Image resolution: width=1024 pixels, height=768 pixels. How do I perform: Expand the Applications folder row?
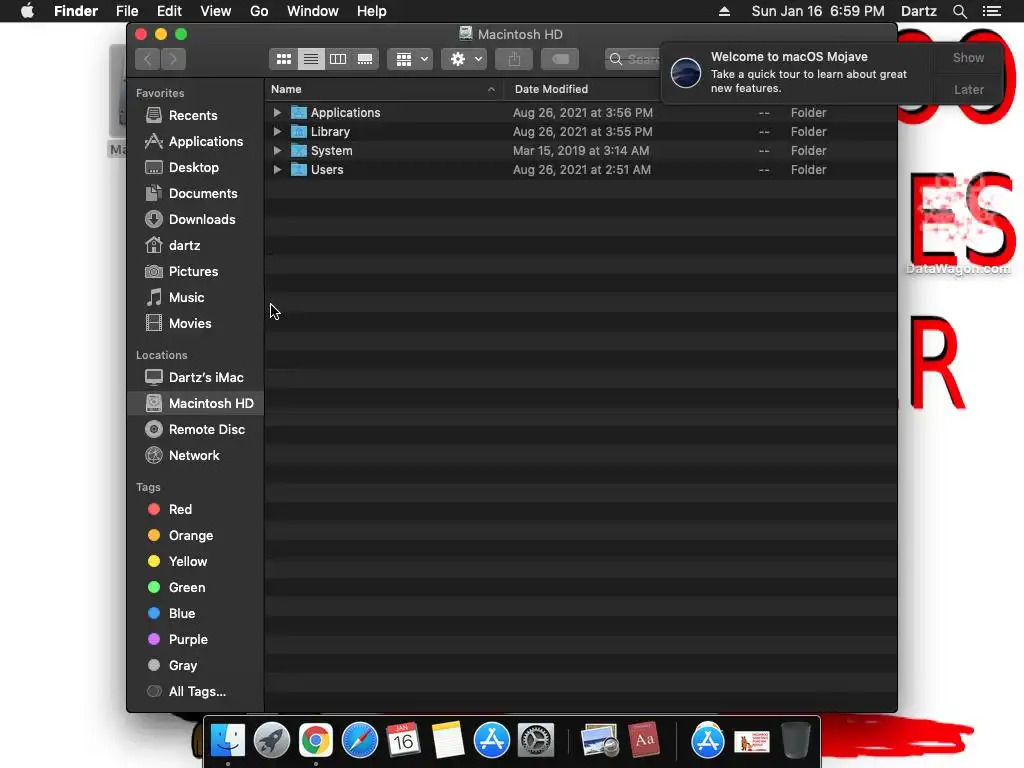[277, 112]
